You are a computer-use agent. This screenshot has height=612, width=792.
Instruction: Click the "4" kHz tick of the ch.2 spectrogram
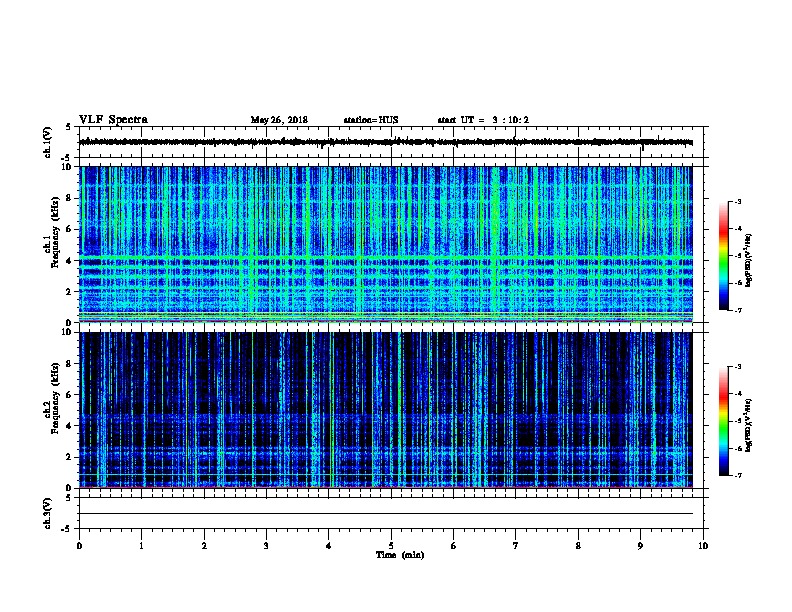[x=70, y=426]
